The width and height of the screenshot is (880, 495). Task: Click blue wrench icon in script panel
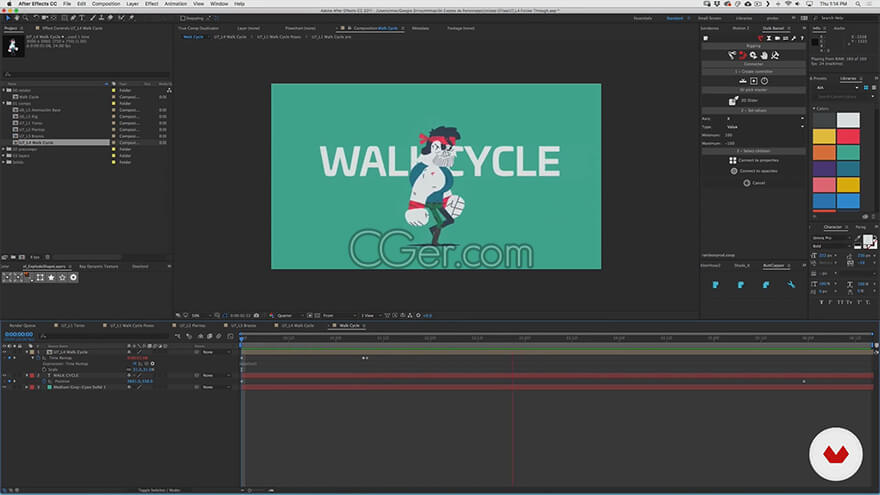(x=791, y=285)
